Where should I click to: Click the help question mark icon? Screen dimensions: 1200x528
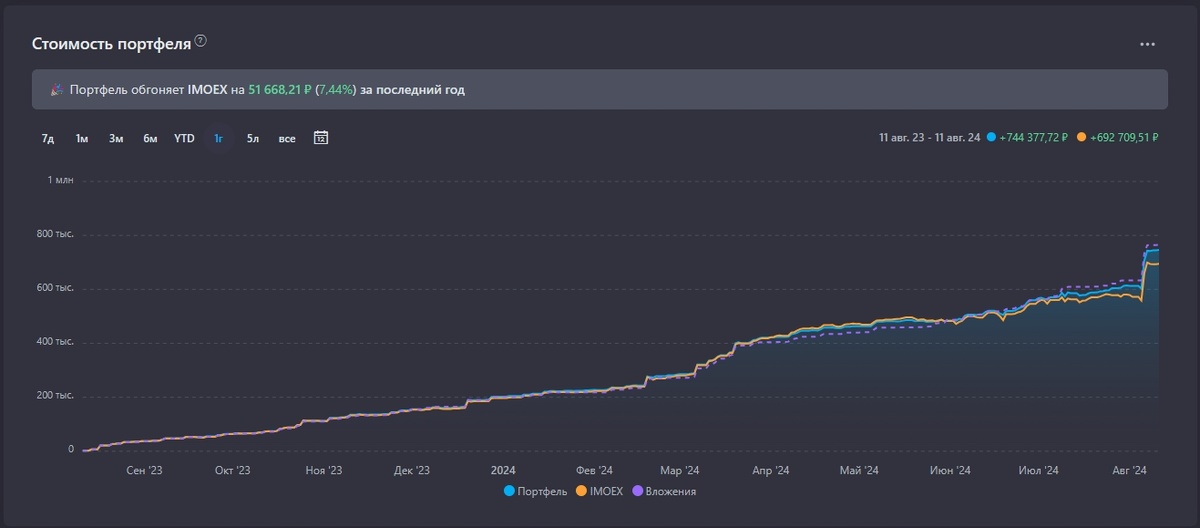[200, 41]
